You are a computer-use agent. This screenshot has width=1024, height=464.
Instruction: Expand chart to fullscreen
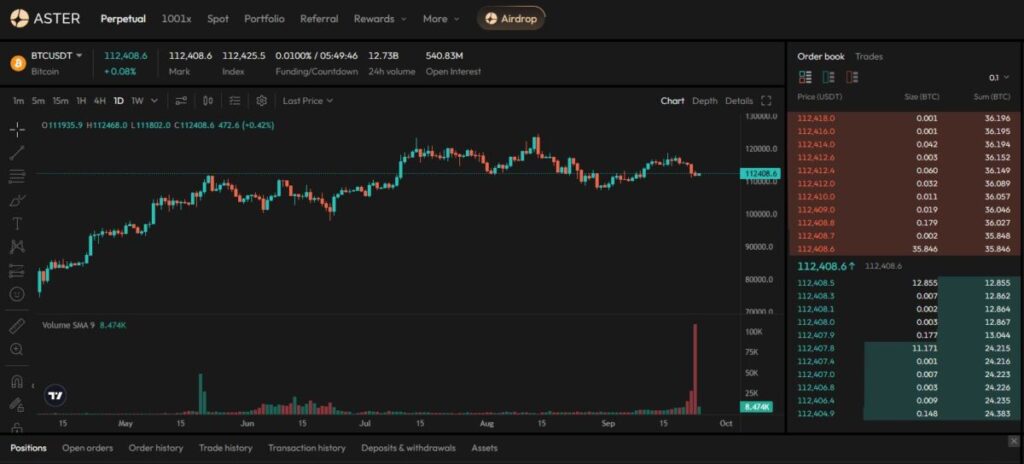(767, 101)
